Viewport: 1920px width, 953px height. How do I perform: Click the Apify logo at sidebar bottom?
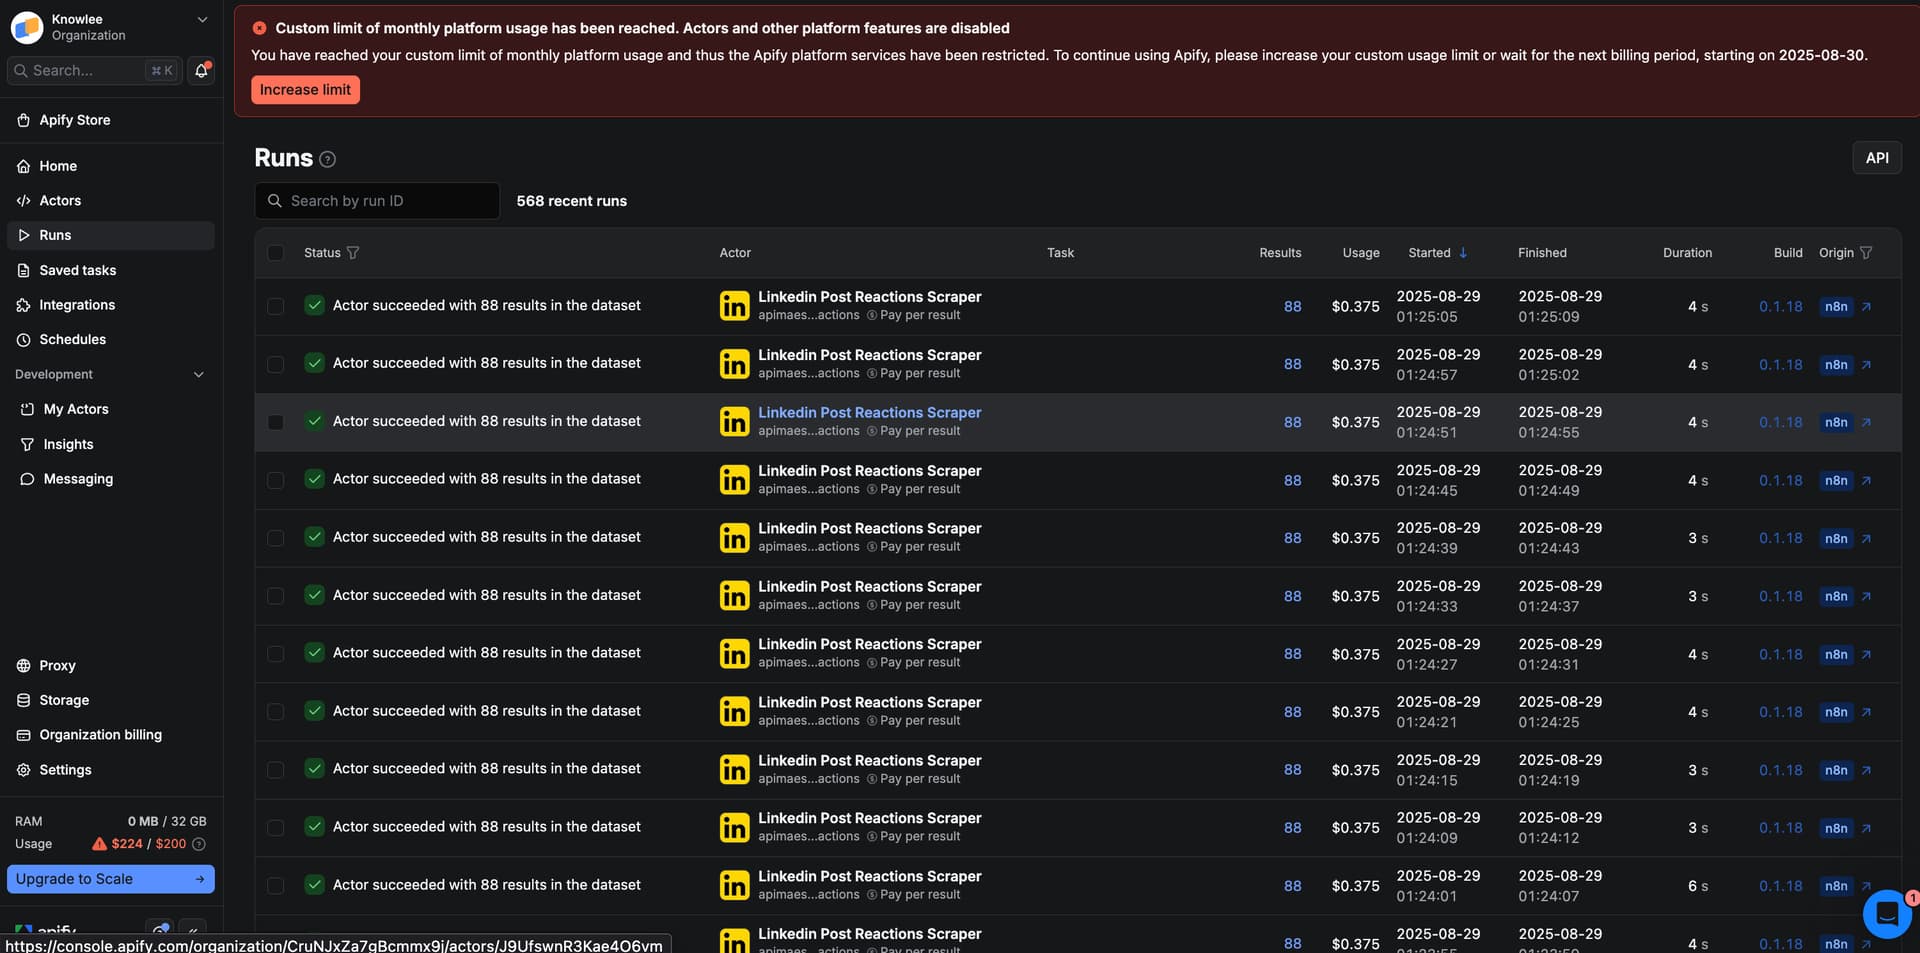click(x=46, y=932)
